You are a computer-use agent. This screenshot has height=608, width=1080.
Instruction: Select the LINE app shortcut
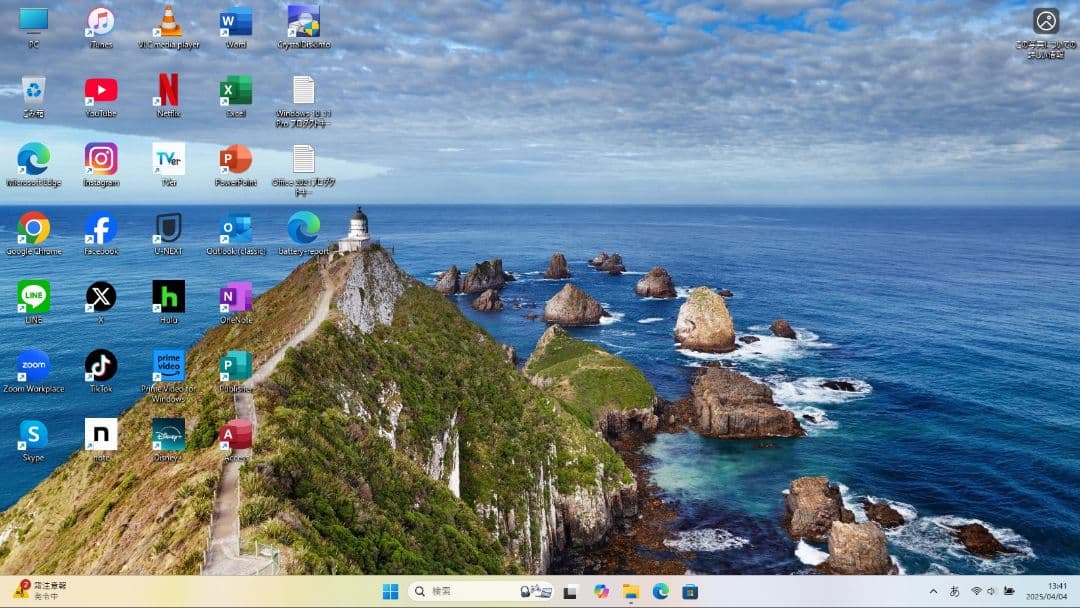point(33,297)
